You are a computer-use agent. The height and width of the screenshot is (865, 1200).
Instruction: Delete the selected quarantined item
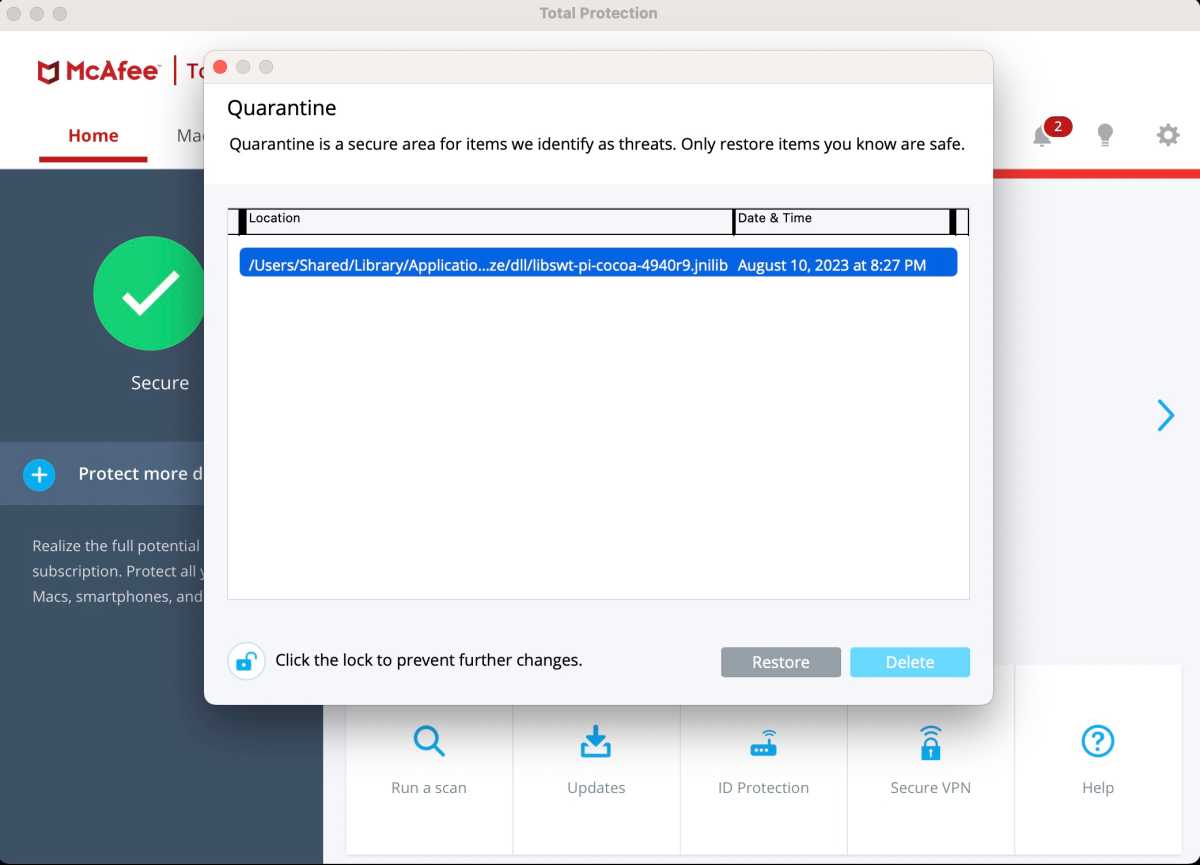pos(910,662)
